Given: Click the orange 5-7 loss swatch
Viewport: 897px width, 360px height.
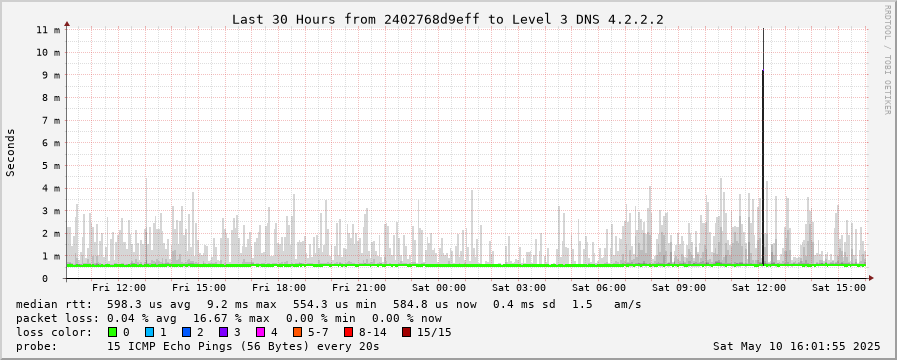Looking at the screenshot, I should click(297, 332).
